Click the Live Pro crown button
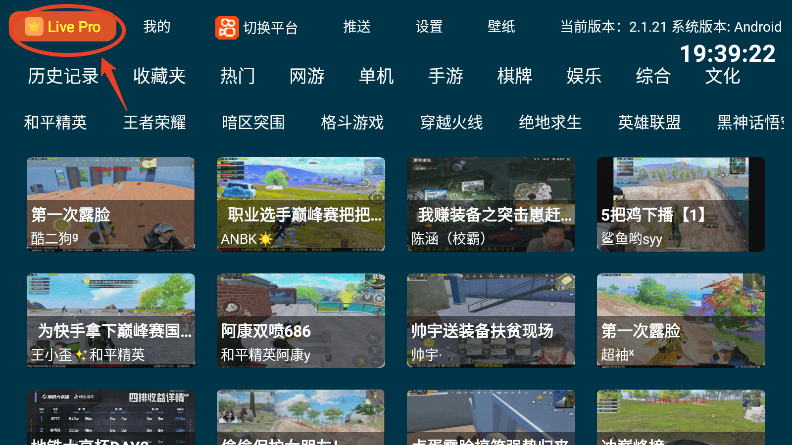 tap(65, 27)
